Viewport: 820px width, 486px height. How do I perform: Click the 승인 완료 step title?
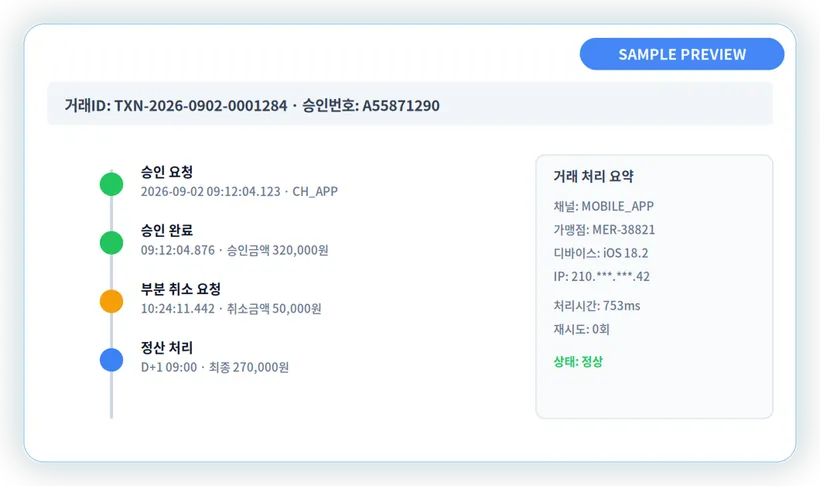167,230
